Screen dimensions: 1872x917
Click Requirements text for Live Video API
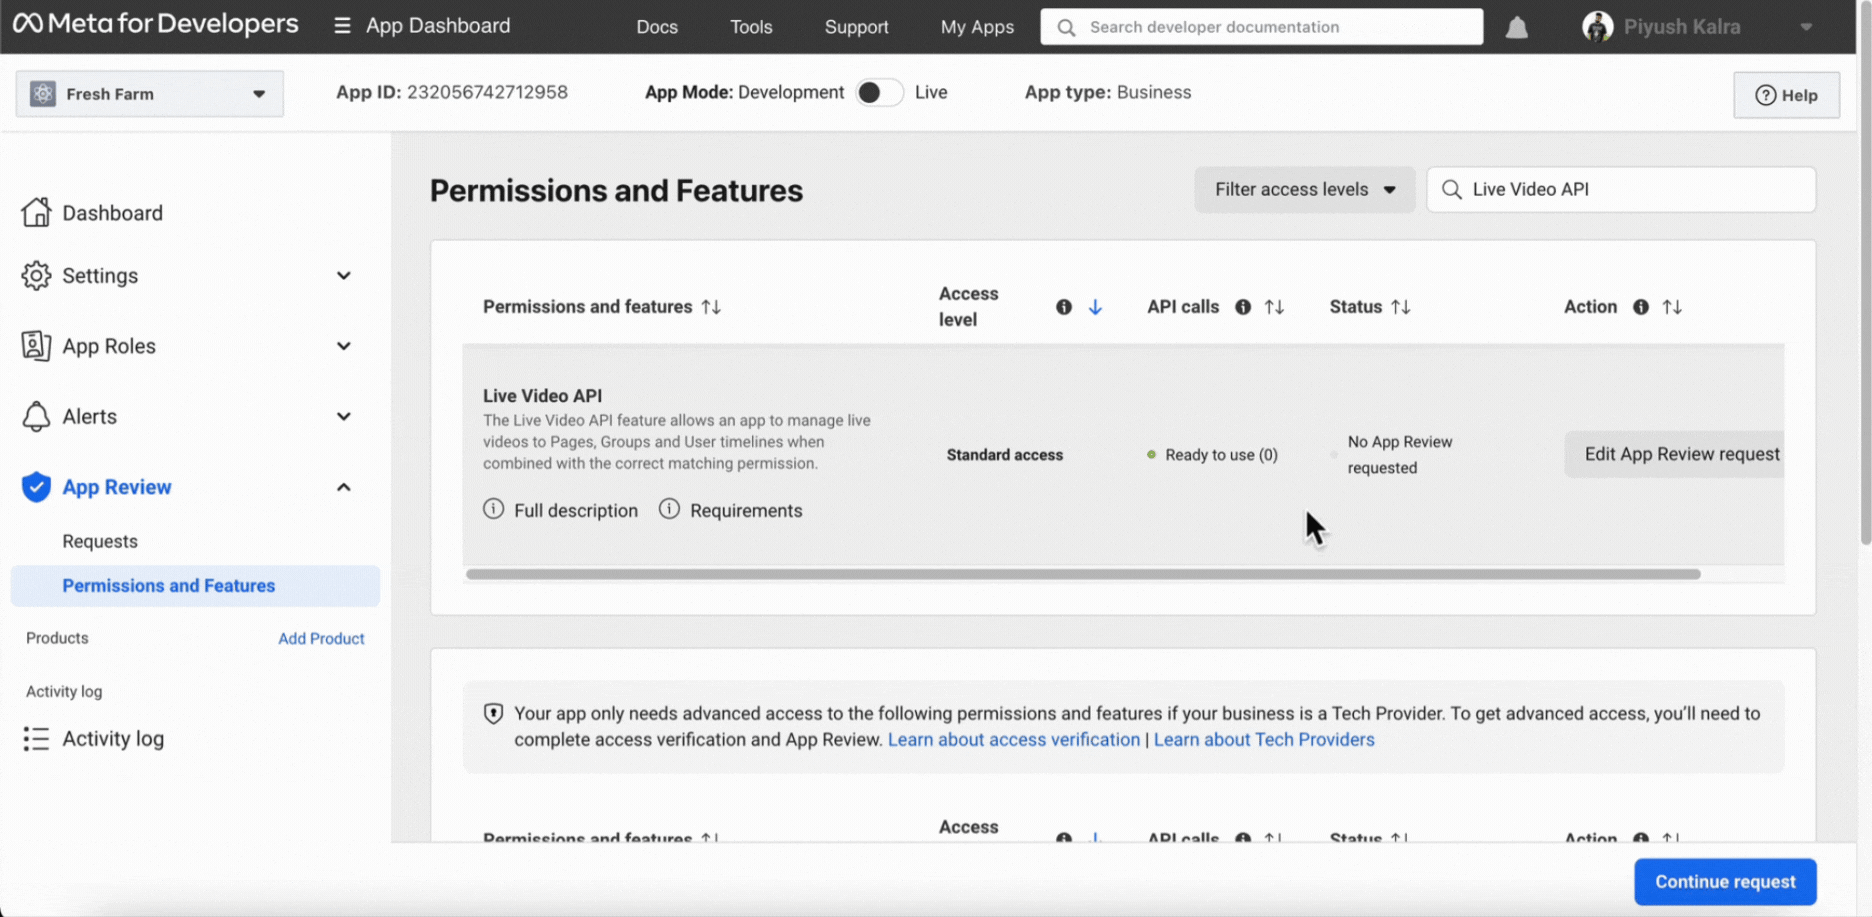[746, 510]
